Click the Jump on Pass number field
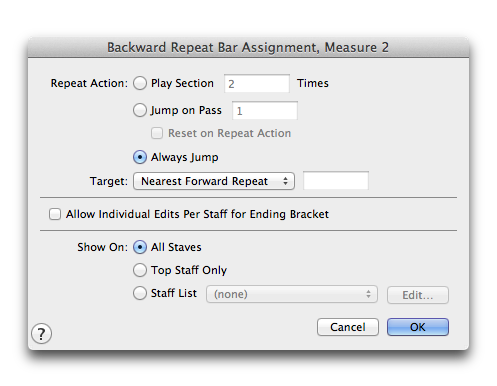This screenshot has width=497, height=386. [265, 110]
